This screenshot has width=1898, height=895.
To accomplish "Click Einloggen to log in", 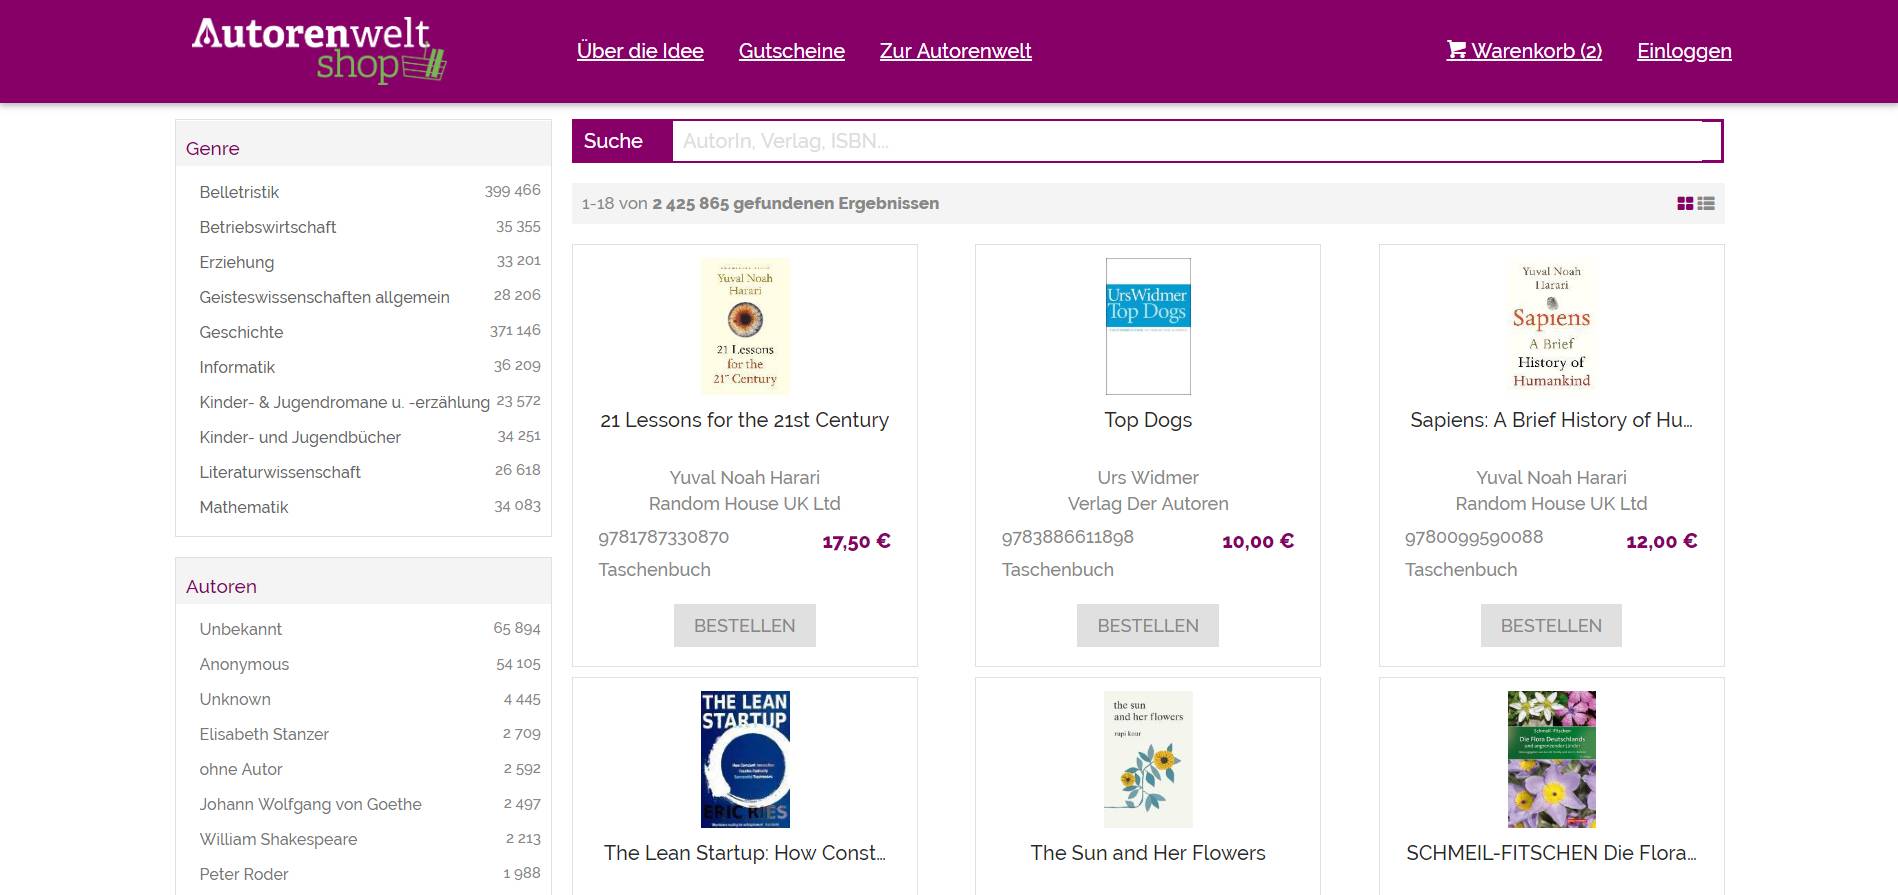I will [x=1684, y=51].
